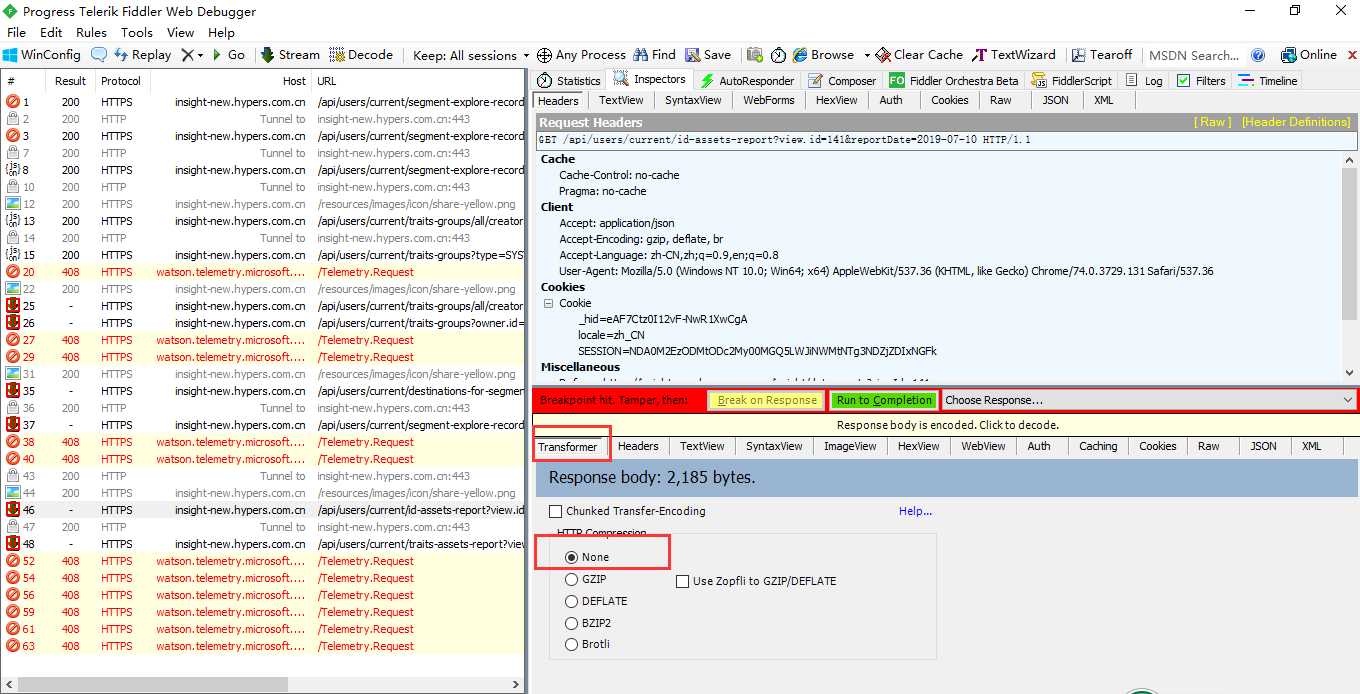Open response Transformer tab
Image resolution: width=1360 pixels, height=694 pixels.
568,447
